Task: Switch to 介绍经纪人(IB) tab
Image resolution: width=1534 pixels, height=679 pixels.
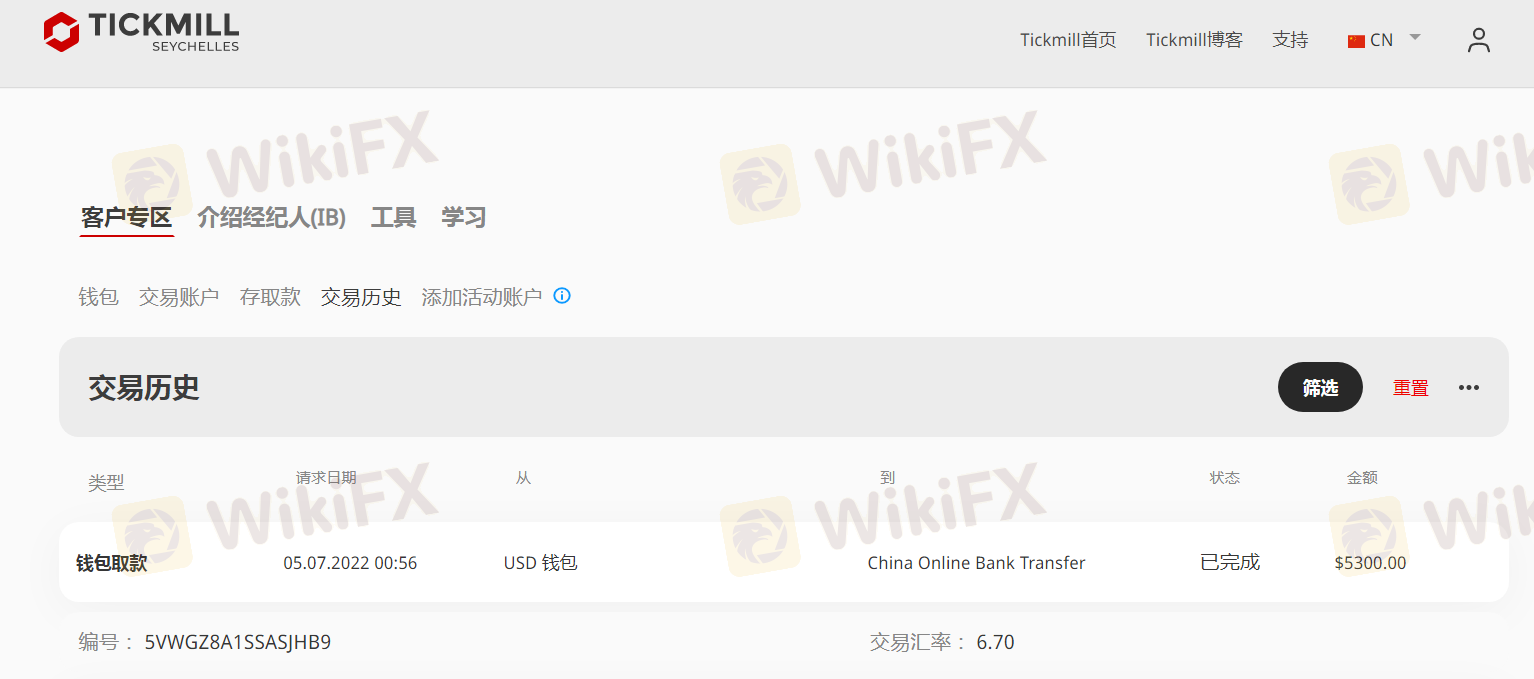Action: pos(272,217)
